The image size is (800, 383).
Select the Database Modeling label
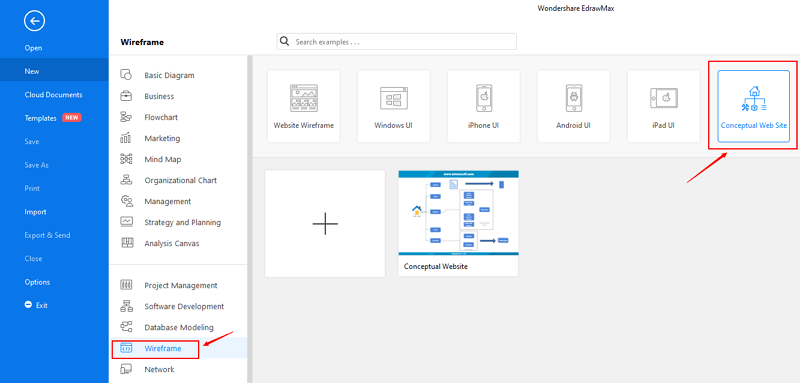click(x=179, y=327)
